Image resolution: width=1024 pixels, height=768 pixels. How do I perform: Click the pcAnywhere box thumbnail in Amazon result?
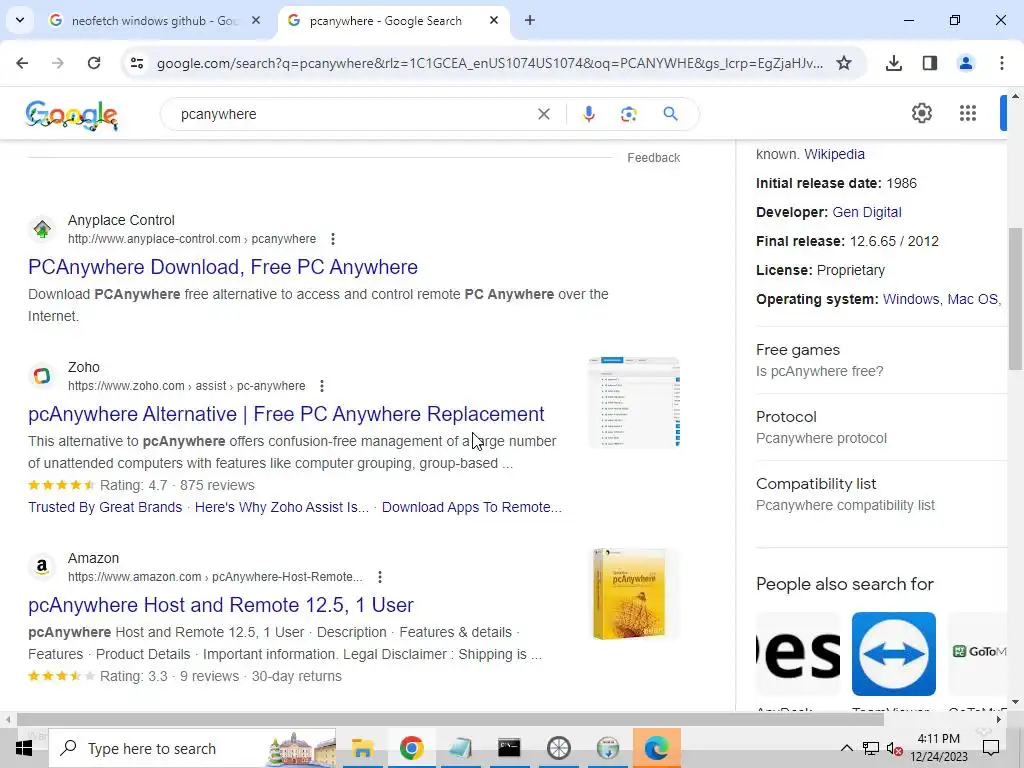(x=634, y=594)
